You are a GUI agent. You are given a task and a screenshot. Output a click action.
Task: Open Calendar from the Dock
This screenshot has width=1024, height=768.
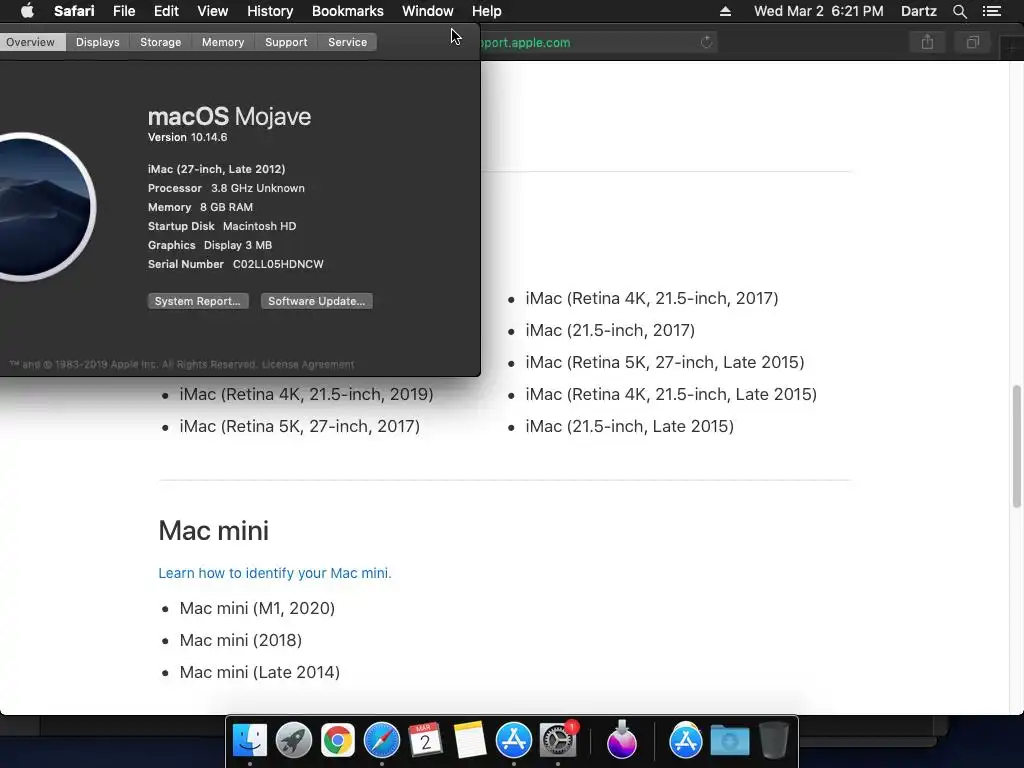(425, 741)
